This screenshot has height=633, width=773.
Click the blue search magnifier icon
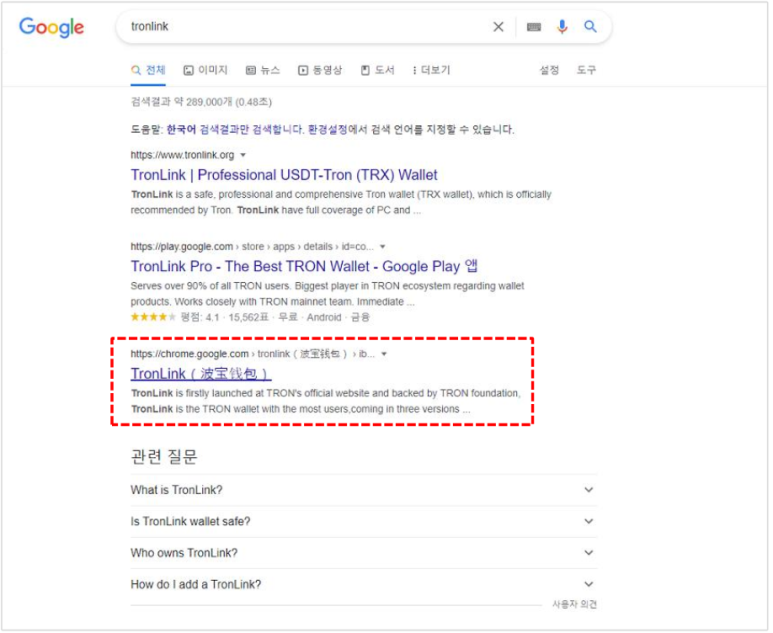click(590, 26)
